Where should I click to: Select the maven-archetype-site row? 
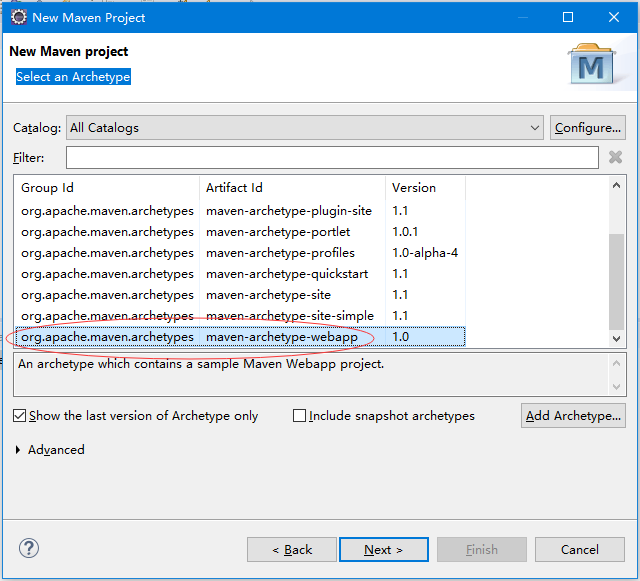(x=240, y=295)
